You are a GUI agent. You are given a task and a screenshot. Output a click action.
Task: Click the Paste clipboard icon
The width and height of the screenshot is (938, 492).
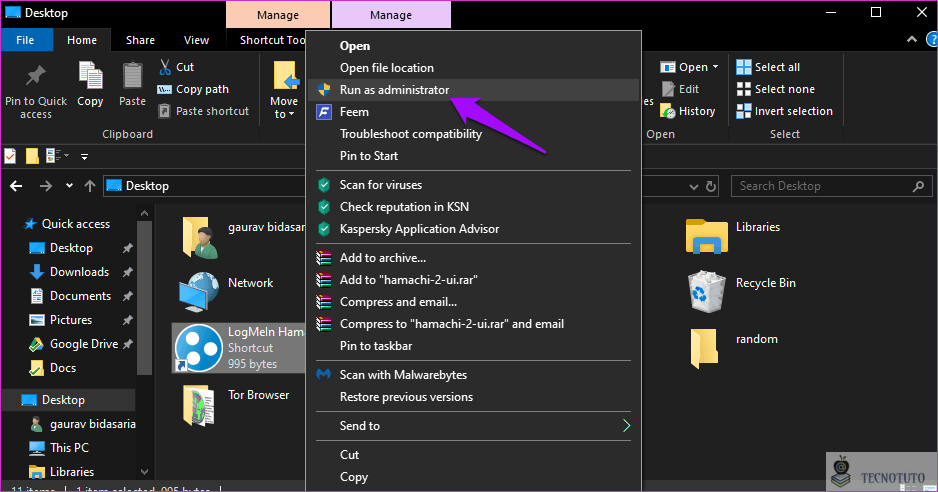[x=132, y=77]
